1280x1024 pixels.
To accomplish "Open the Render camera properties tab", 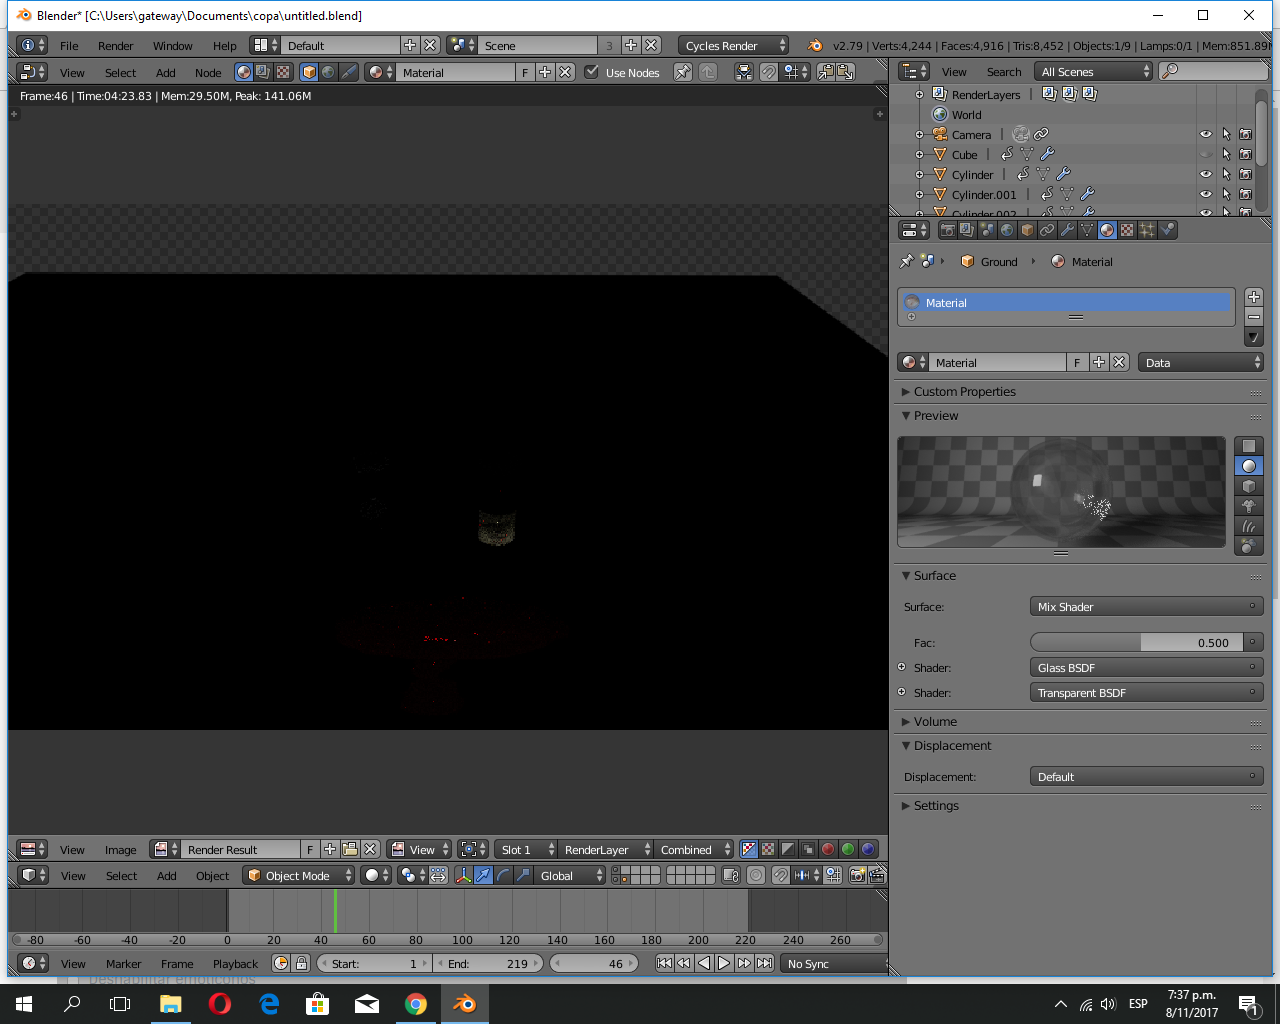I will click(x=947, y=230).
